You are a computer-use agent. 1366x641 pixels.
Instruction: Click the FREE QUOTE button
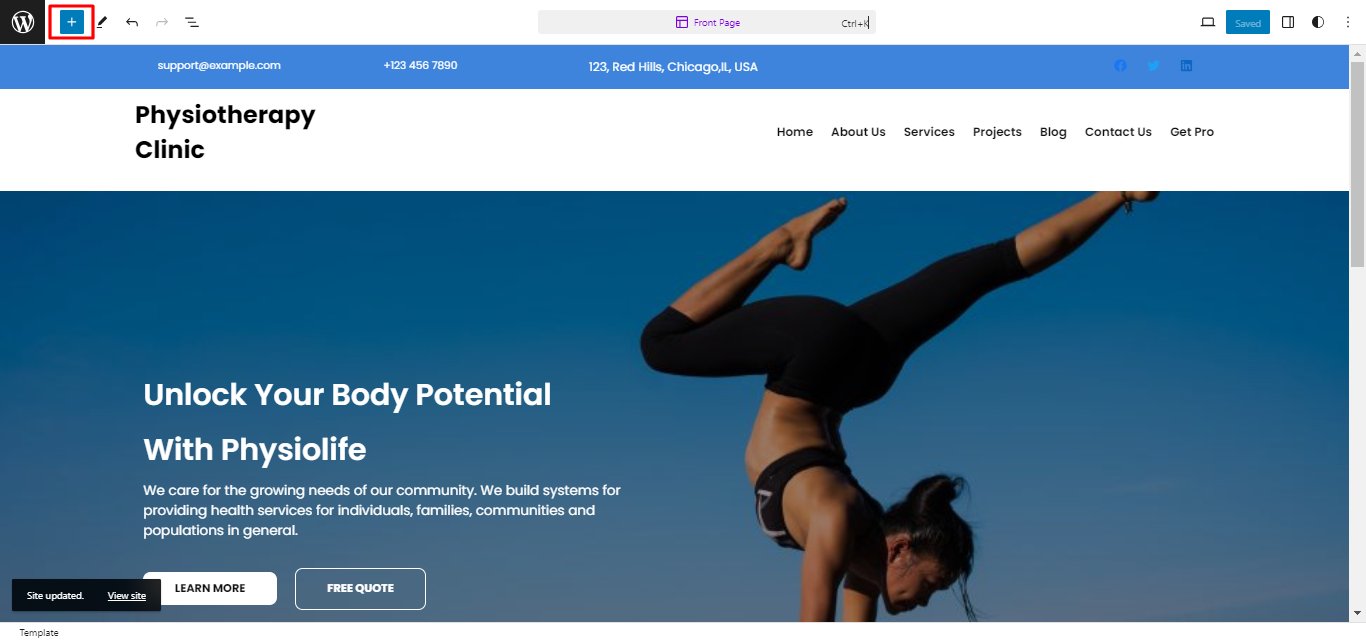point(360,588)
